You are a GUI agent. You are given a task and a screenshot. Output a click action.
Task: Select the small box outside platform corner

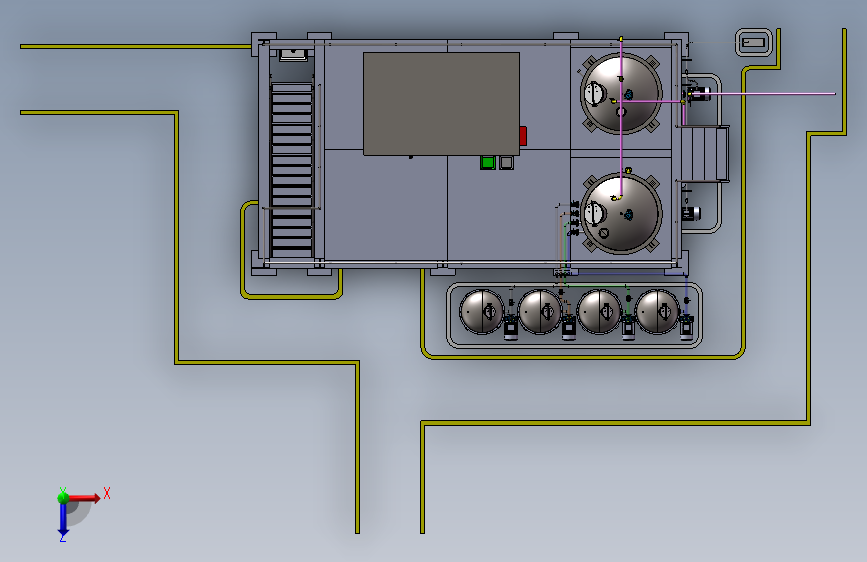point(754,43)
